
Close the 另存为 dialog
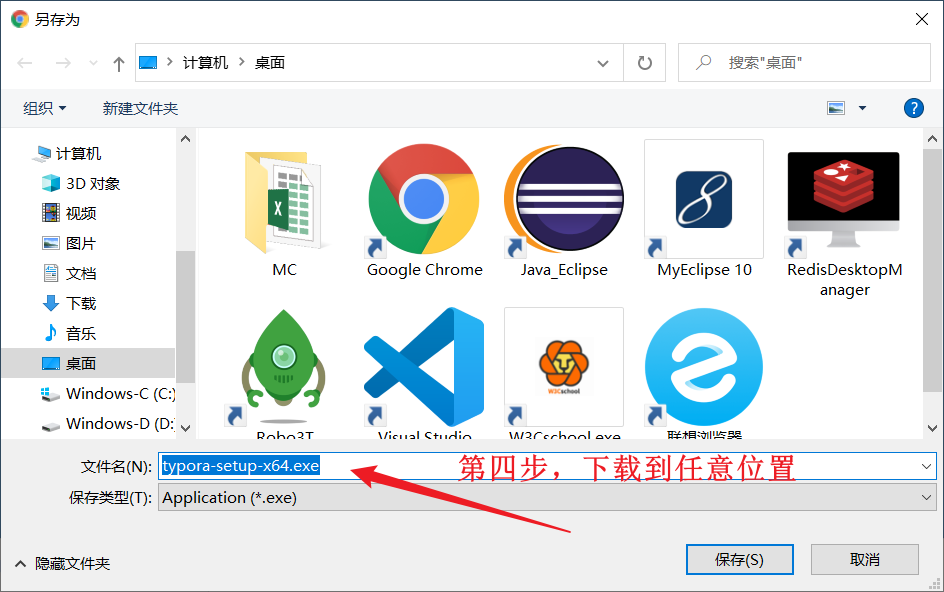click(921, 19)
